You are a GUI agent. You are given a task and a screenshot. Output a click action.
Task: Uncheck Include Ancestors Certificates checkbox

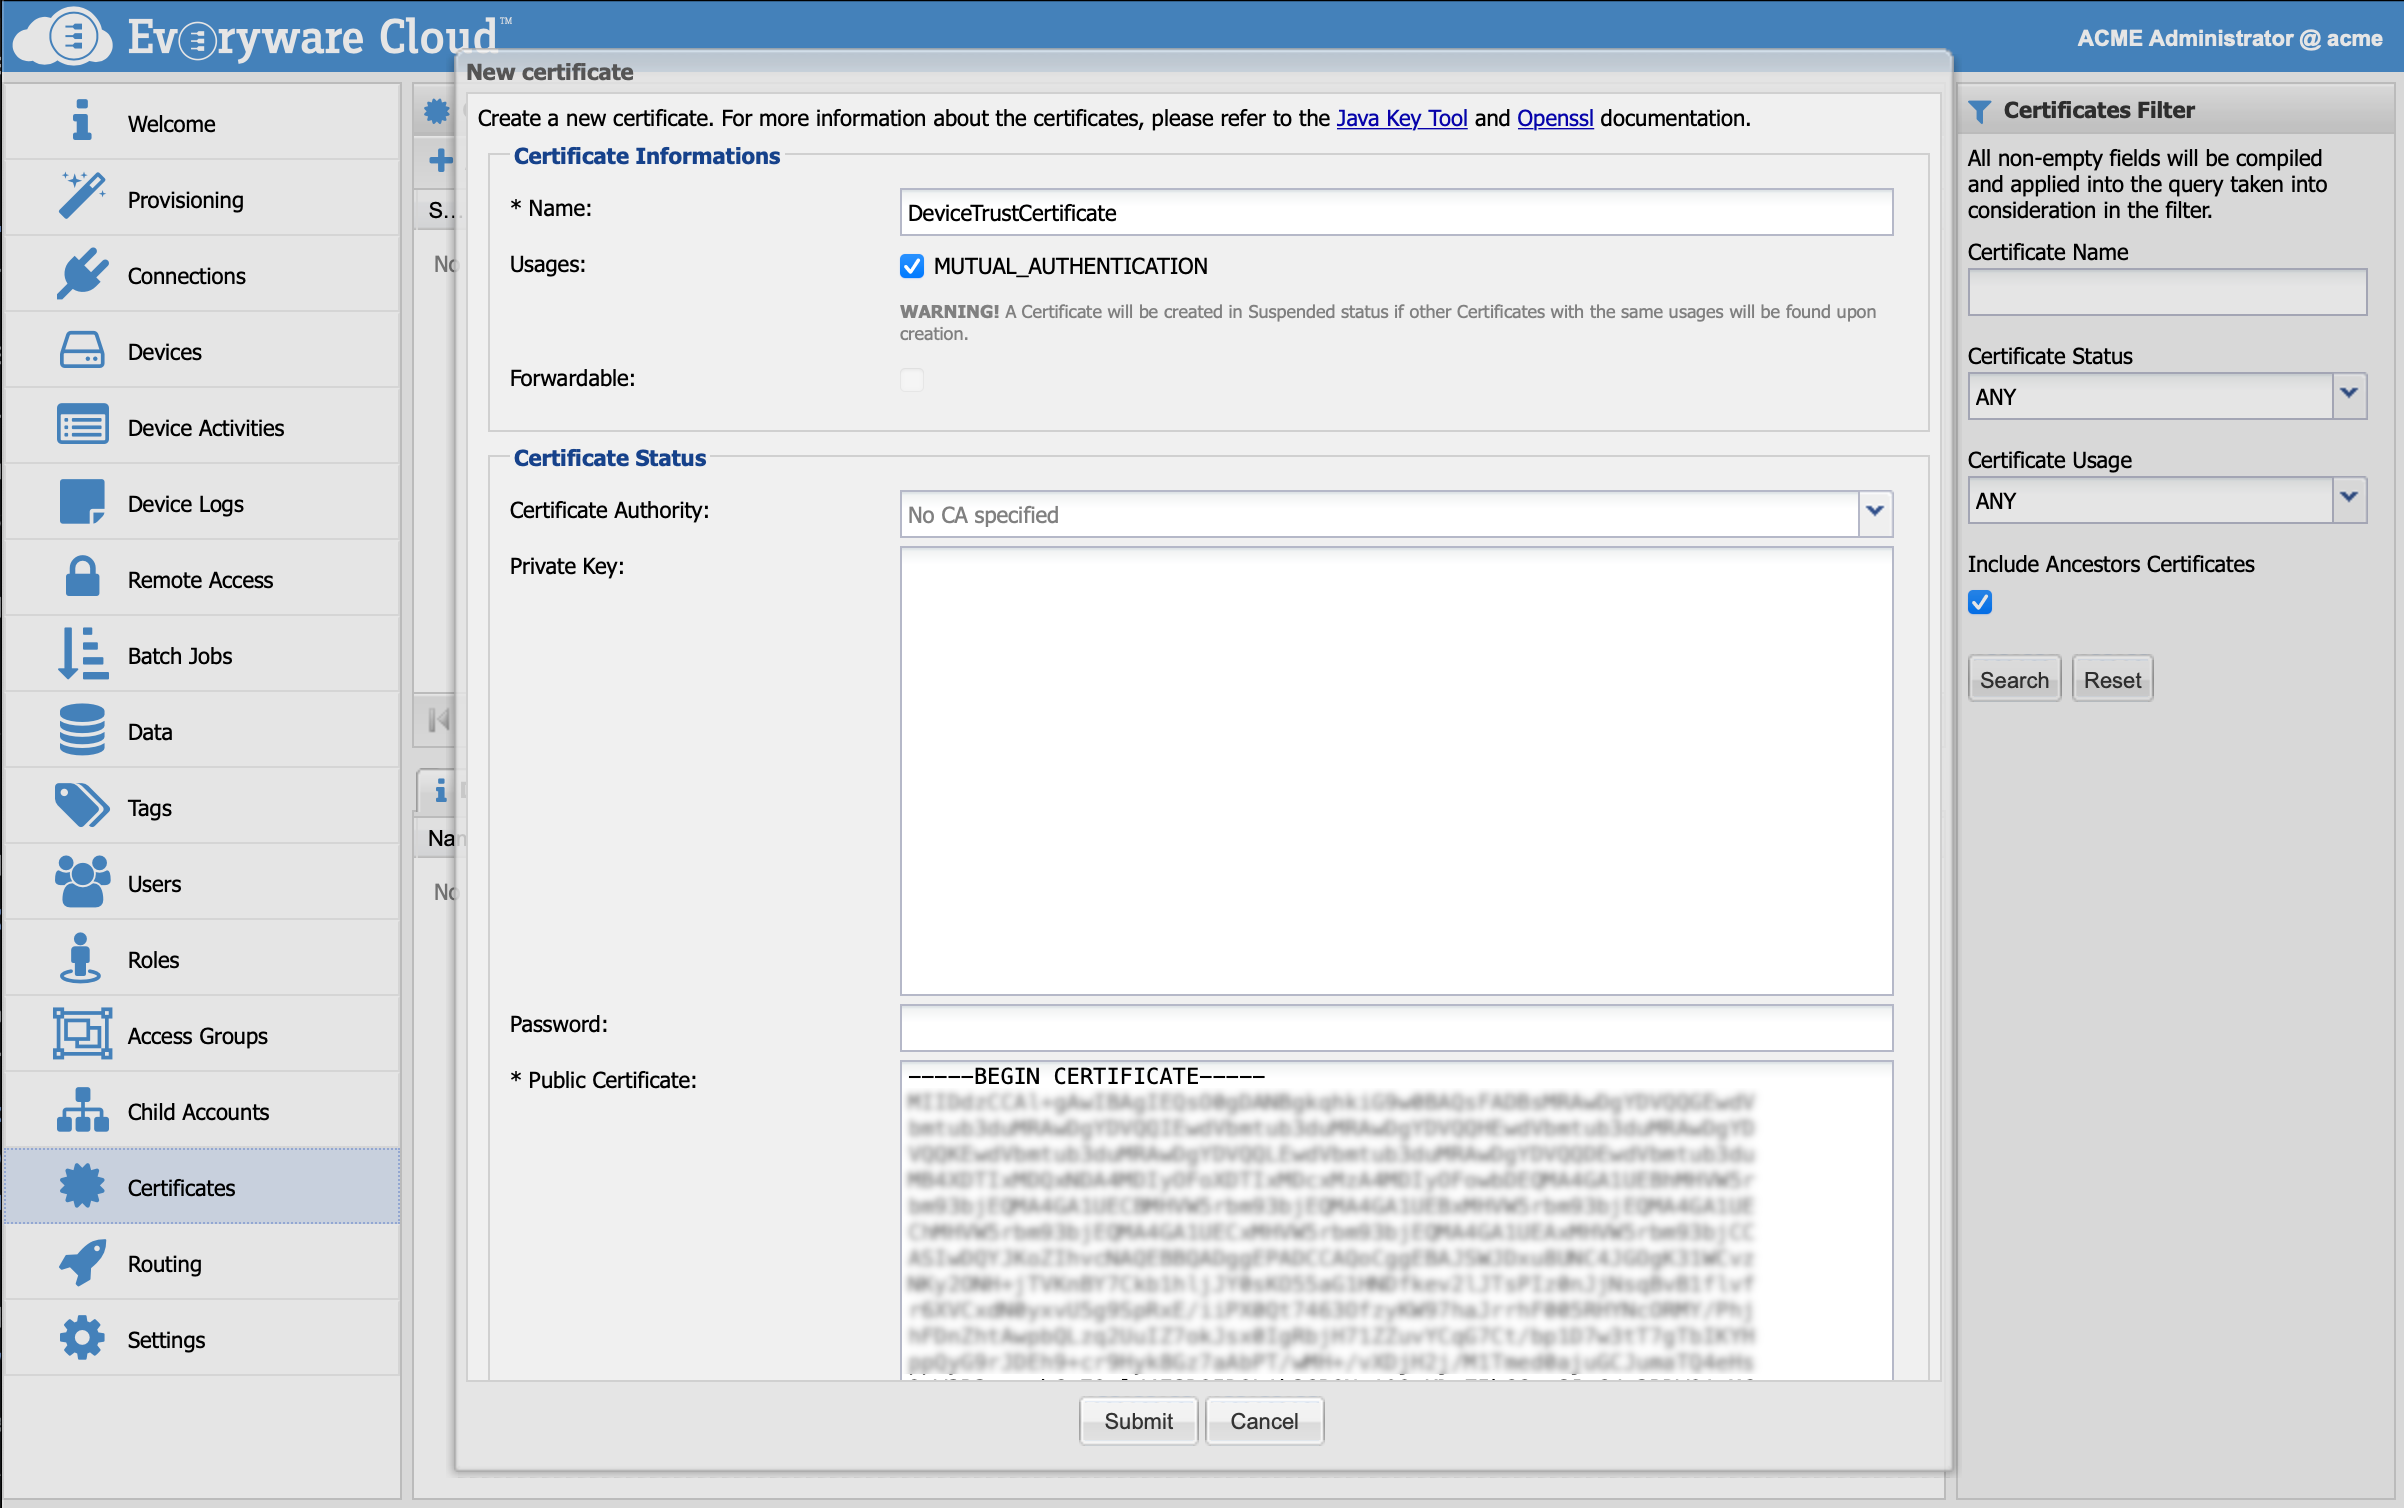click(1980, 602)
